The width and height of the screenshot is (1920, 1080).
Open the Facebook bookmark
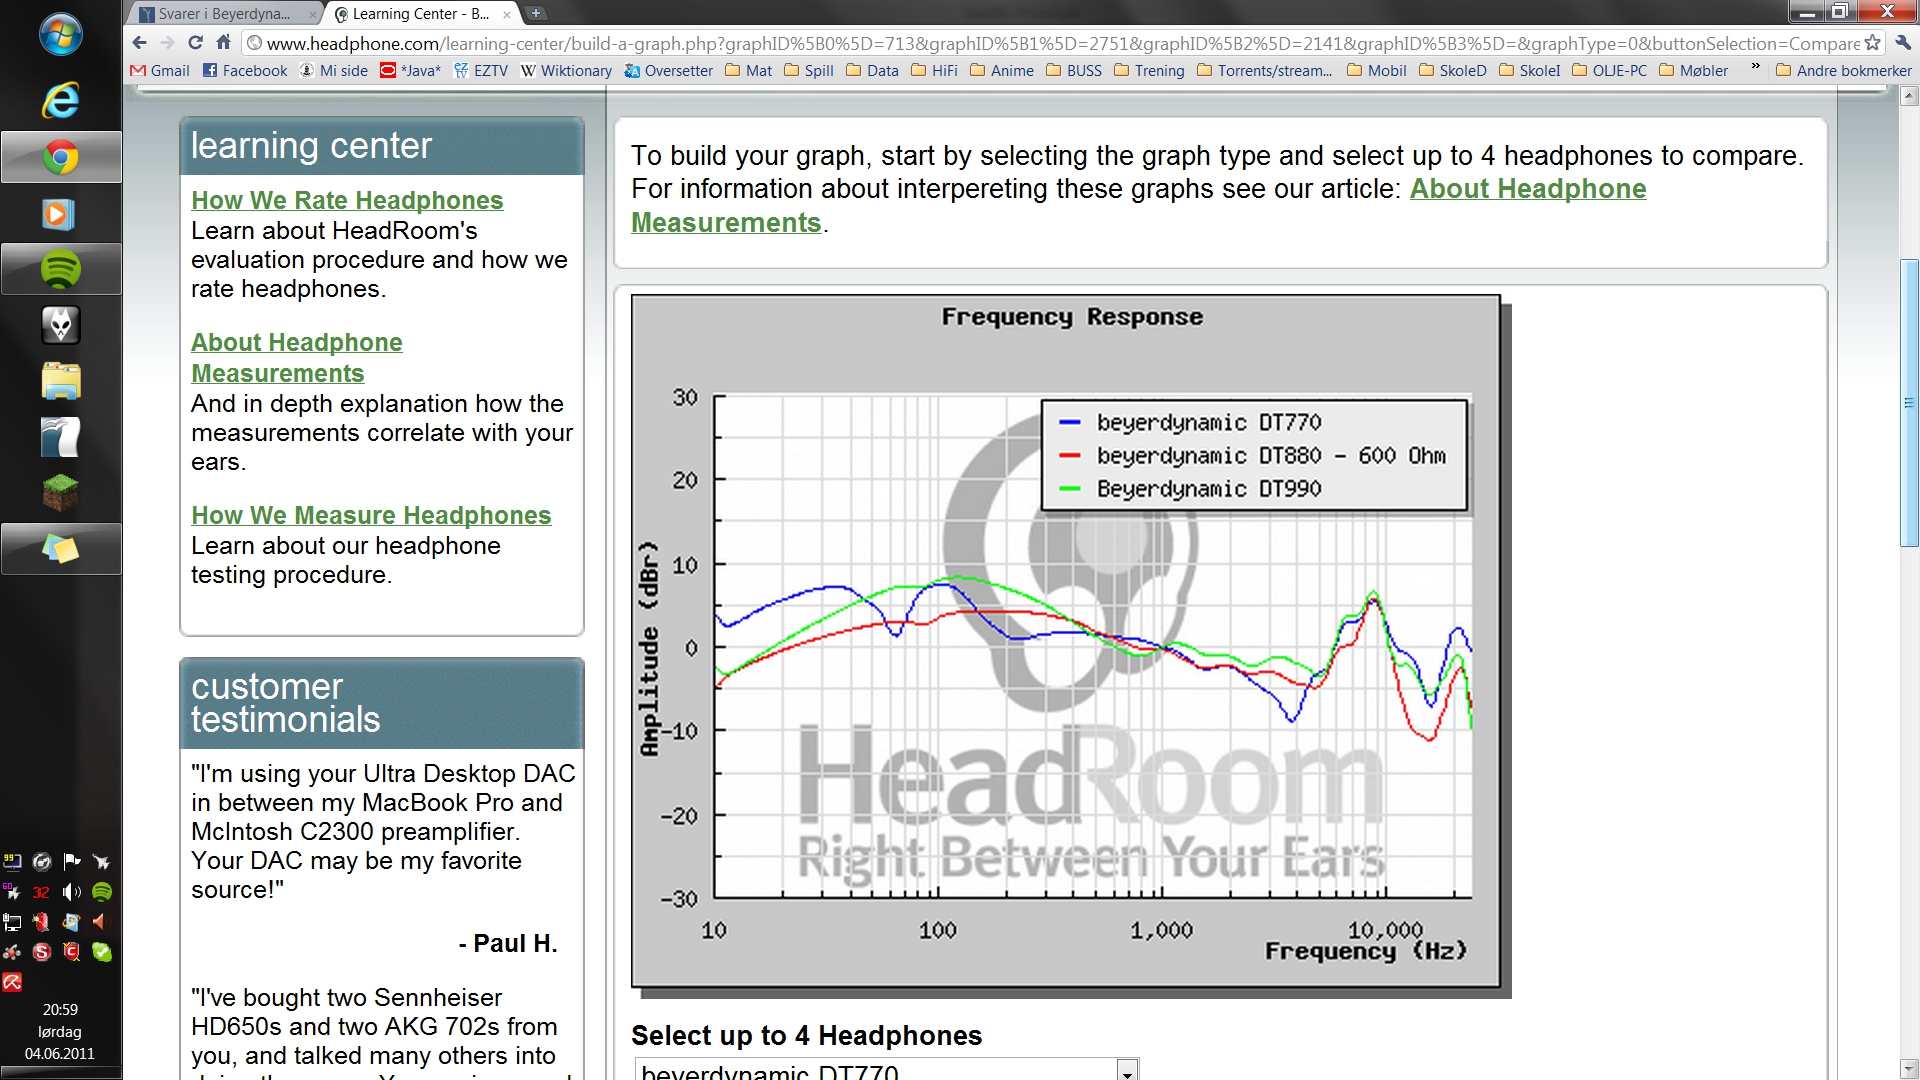tap(245, 71)
